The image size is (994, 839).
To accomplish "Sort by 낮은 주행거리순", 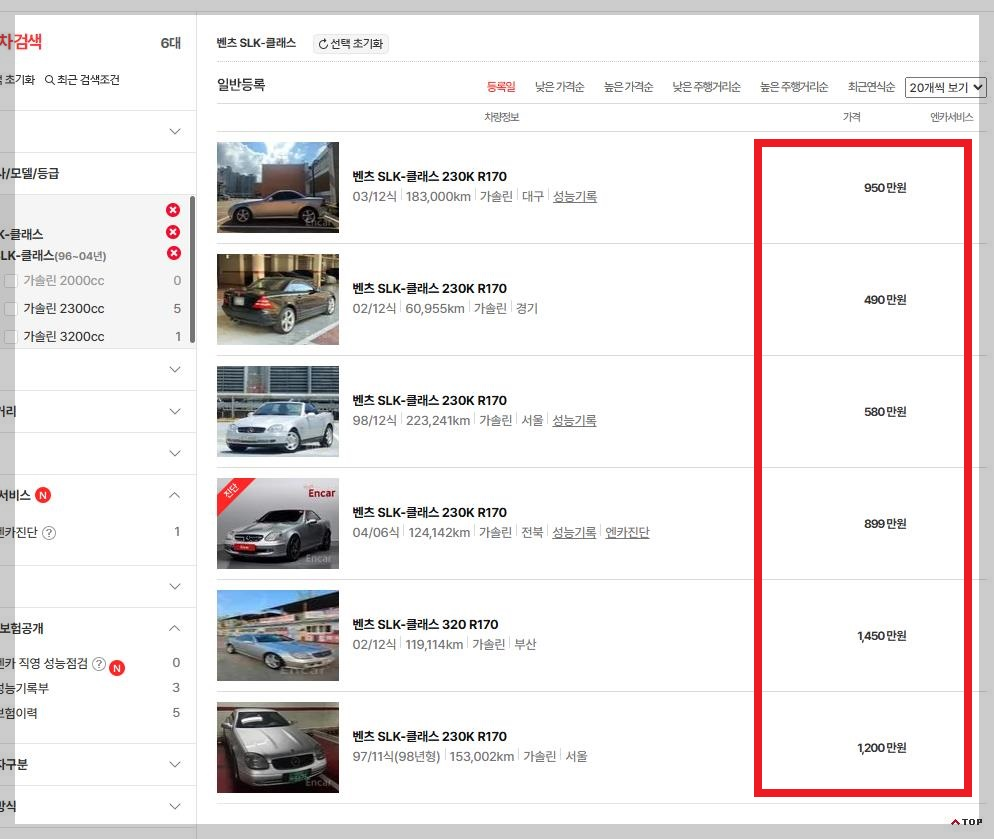I will pos(706,87).
